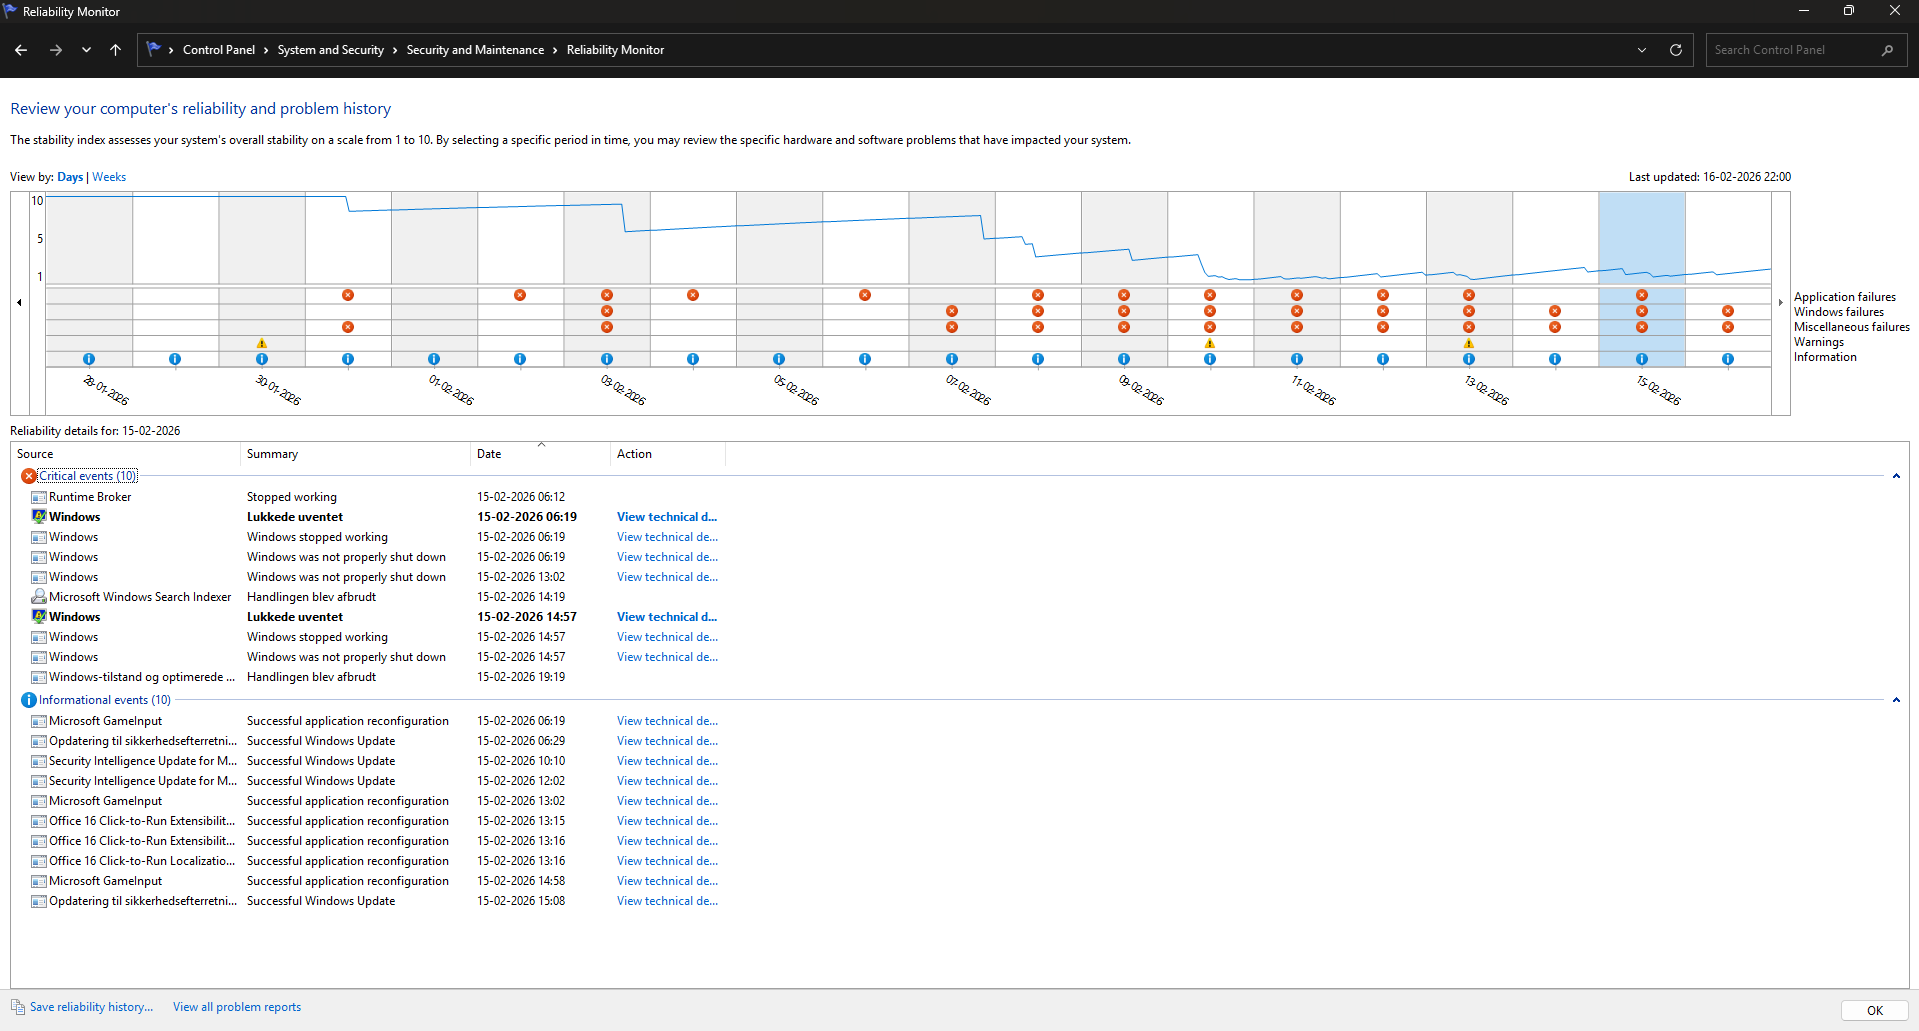Image resolution: width=1919 pixels, height=1031 pixels.
Task: Sort by the Summary column header
Action: 355,454
